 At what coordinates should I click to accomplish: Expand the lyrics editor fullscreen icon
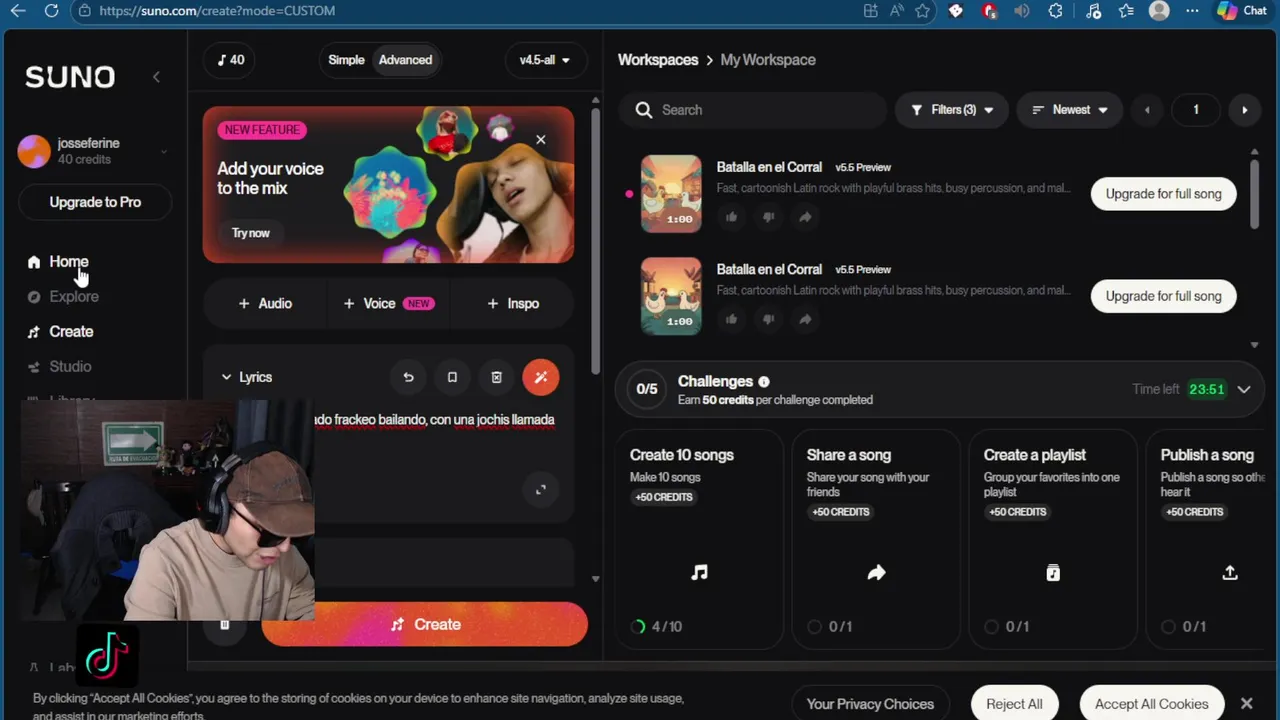pos(541,489)
